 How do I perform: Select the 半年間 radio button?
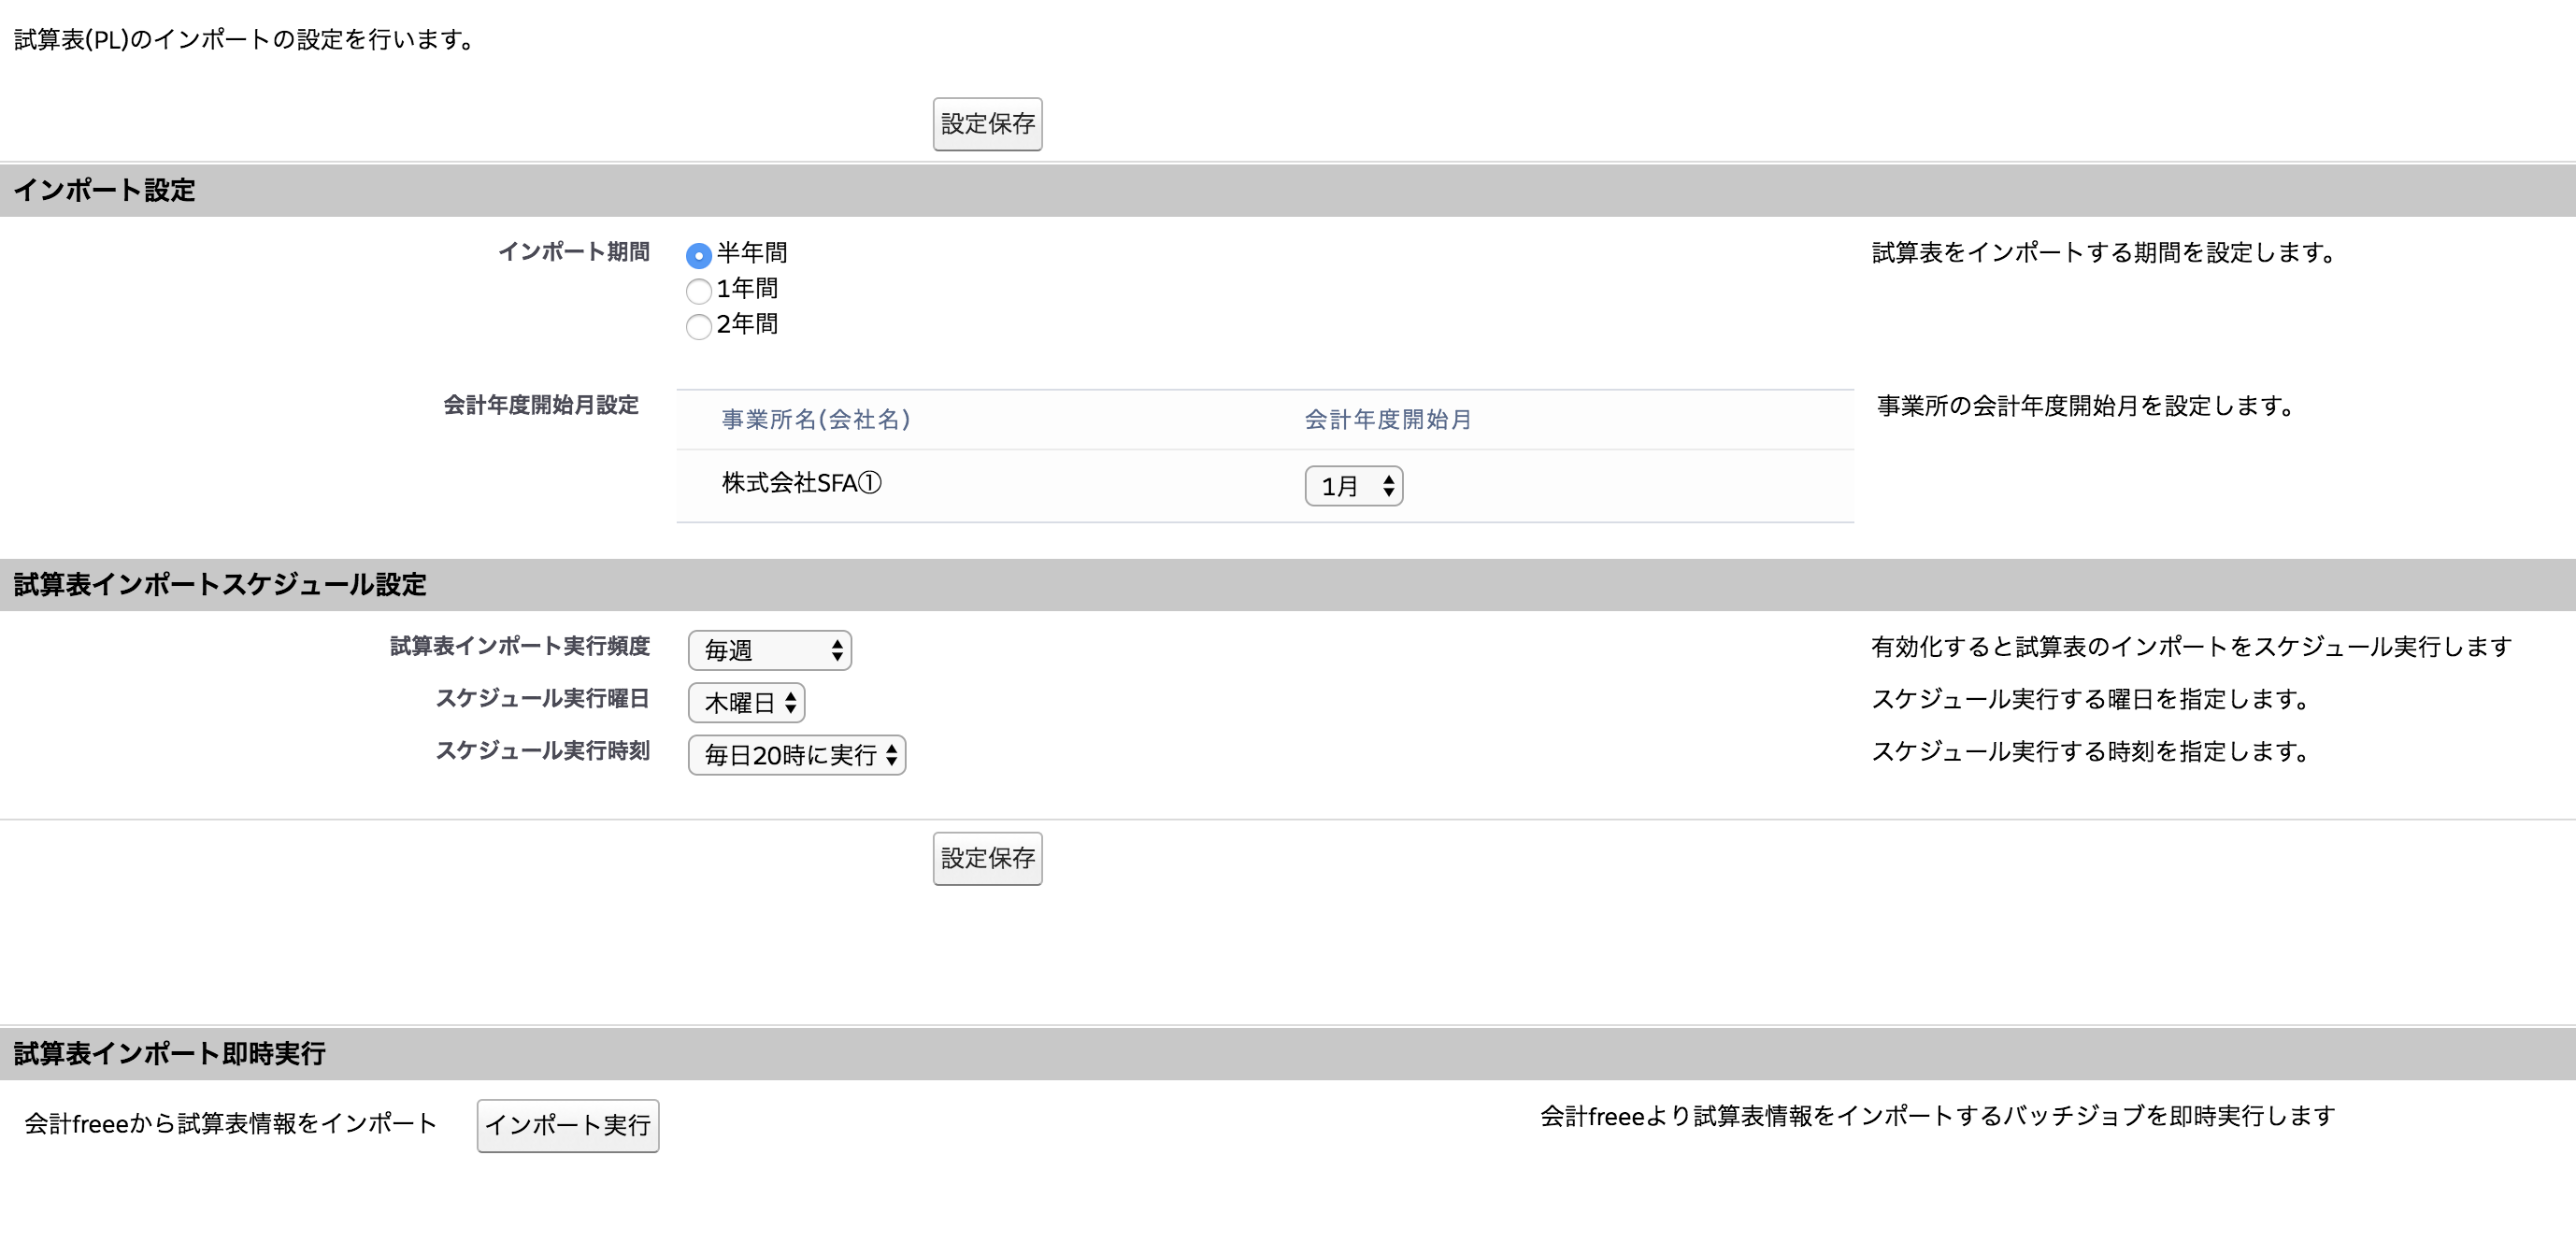point(698,256)
